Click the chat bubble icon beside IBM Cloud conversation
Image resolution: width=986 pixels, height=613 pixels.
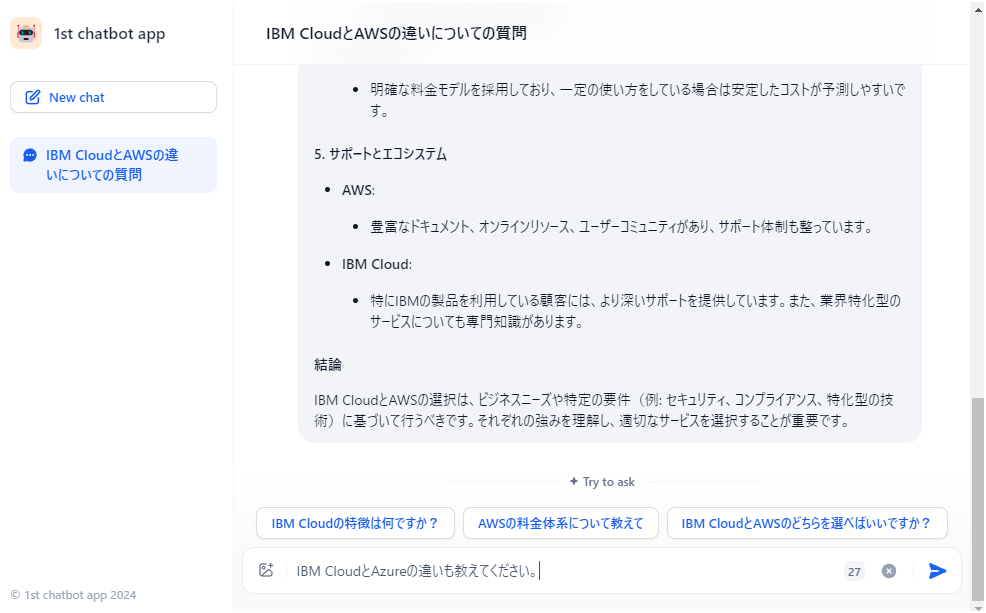point(30,155)
